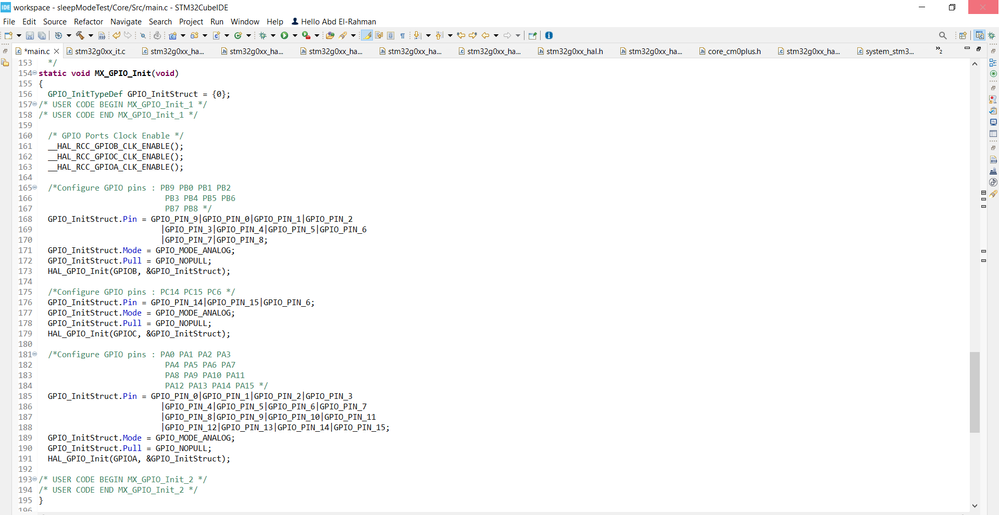Screen dimensions: 999x515
Task: Click GPIO_MODE_ANALOG on line 171
Action: (x=193, y=250)
